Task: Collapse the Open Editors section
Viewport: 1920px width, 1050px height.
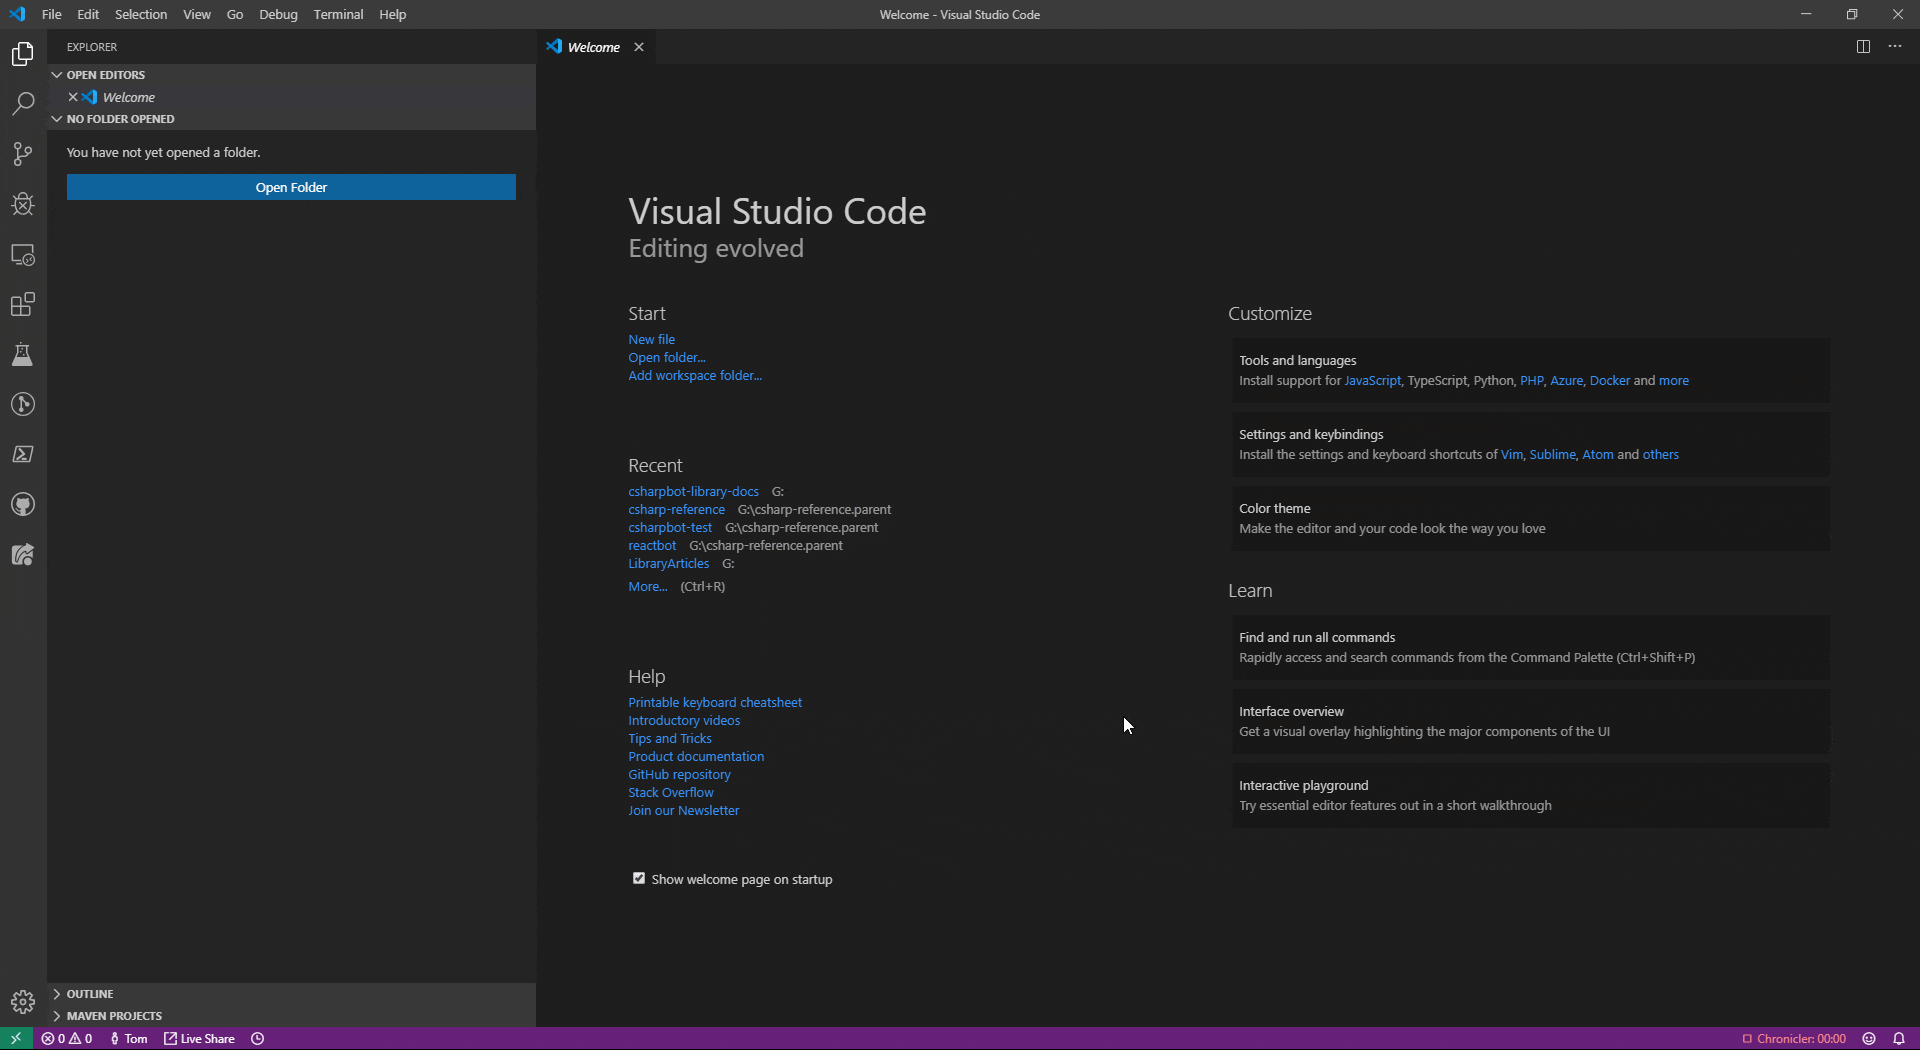Action: click(x=105, y=75)
